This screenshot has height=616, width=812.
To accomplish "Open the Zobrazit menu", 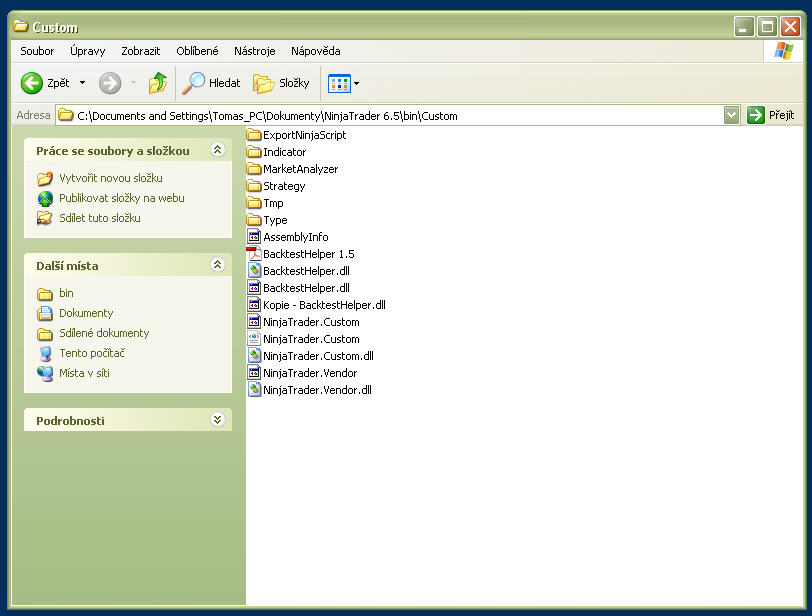I will [x=140, y=51].
